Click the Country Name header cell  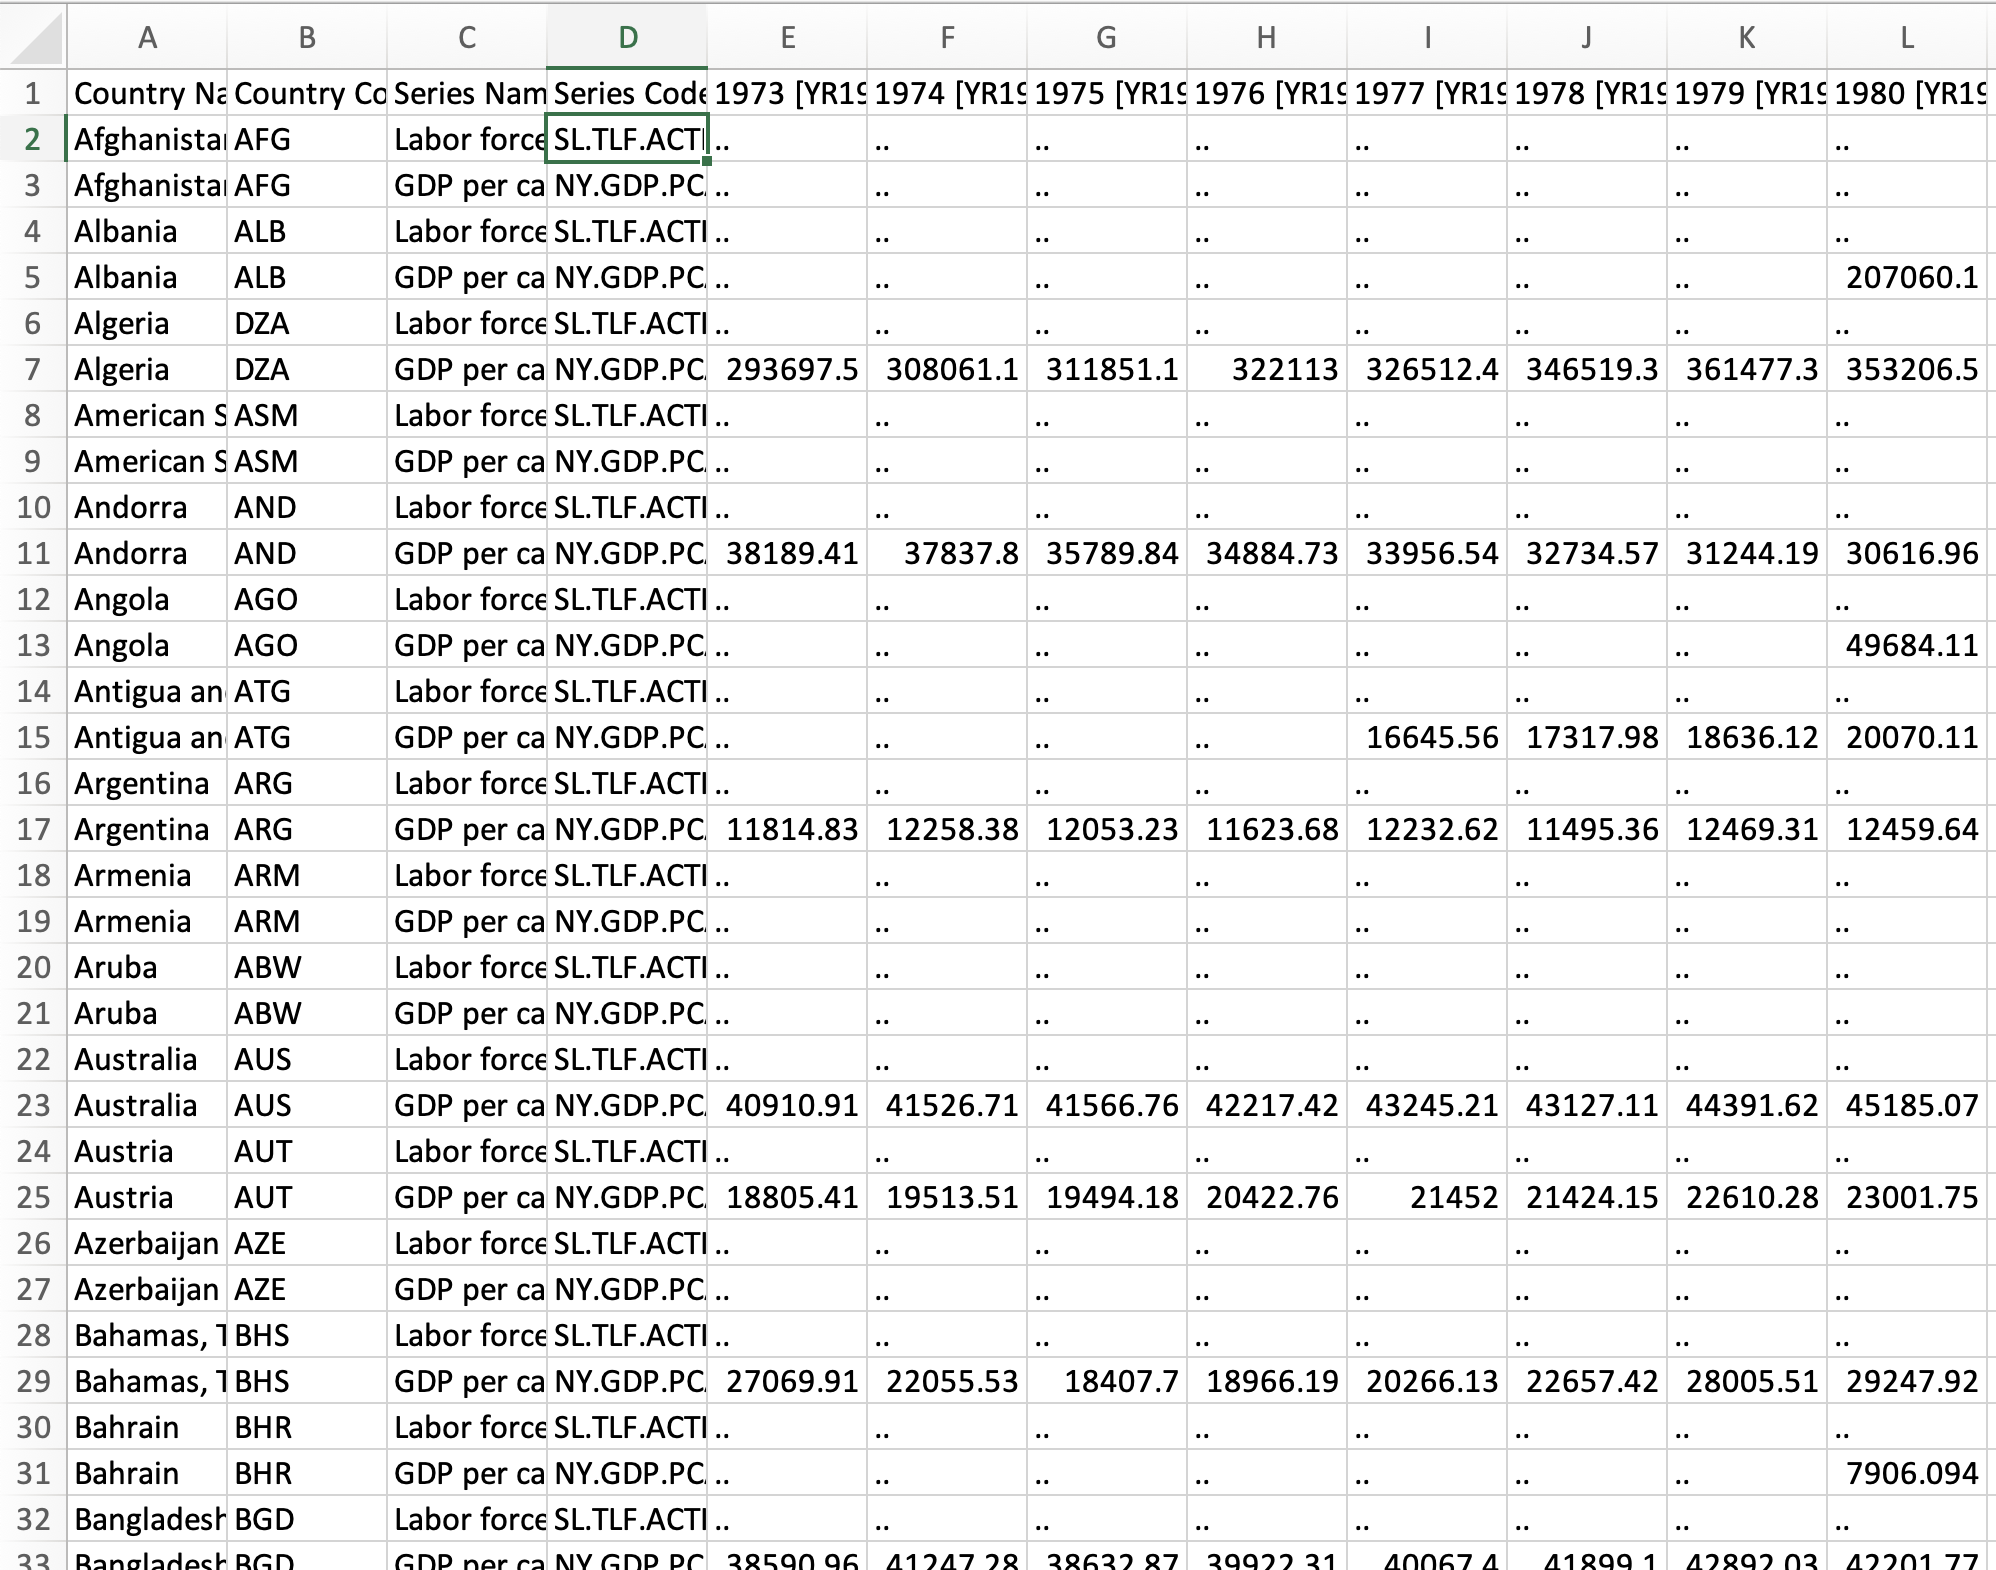pyautogui.click(x=147, y=93)
